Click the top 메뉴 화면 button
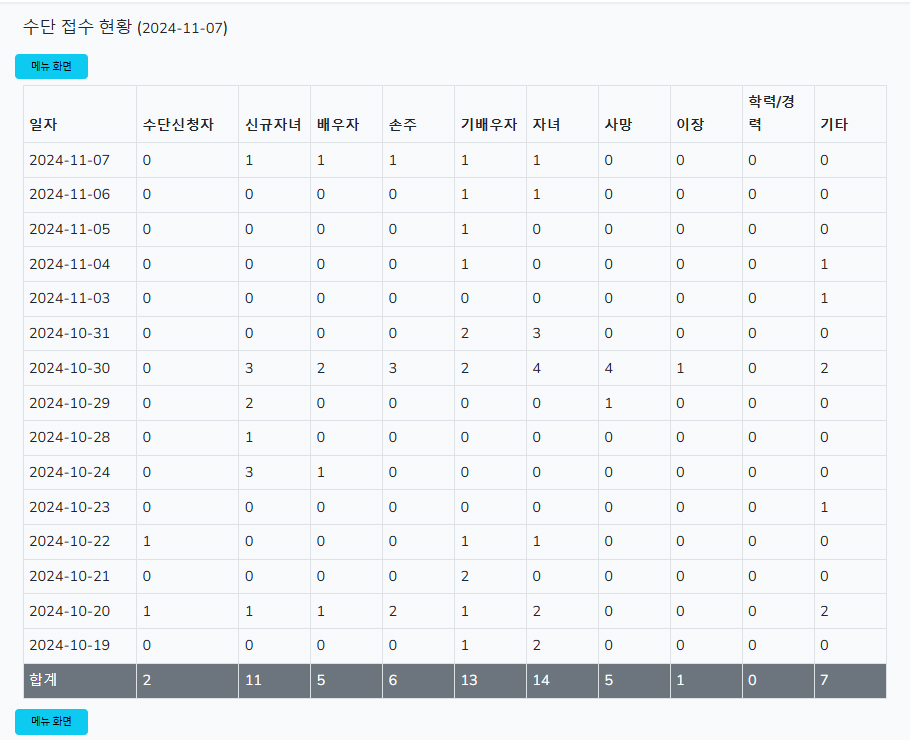The image size is (910, 740). (x=51, y=67)
